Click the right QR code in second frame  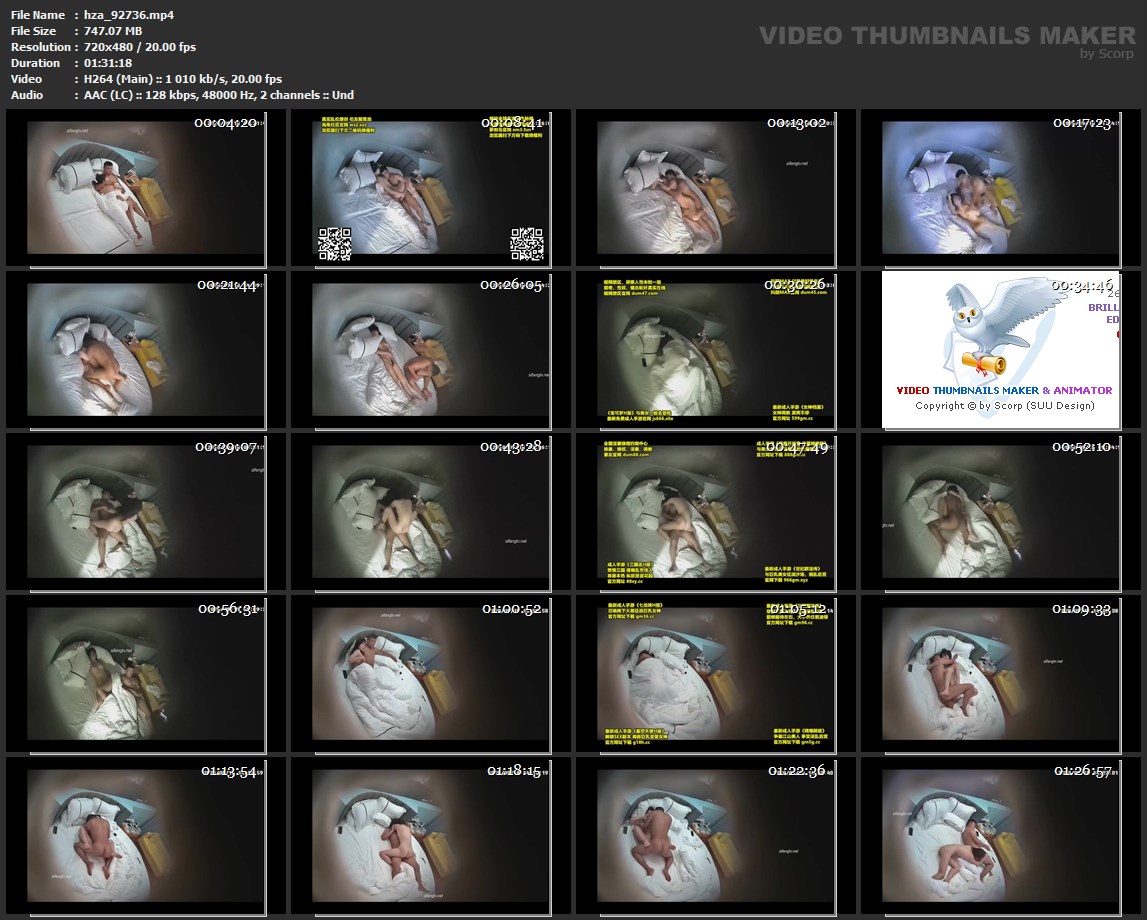pos(526,244)
